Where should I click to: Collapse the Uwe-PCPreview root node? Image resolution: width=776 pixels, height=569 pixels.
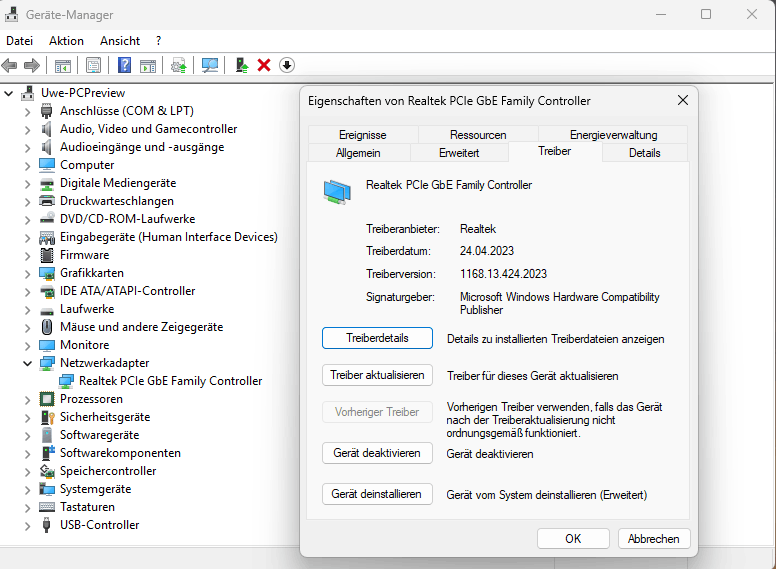8,93
